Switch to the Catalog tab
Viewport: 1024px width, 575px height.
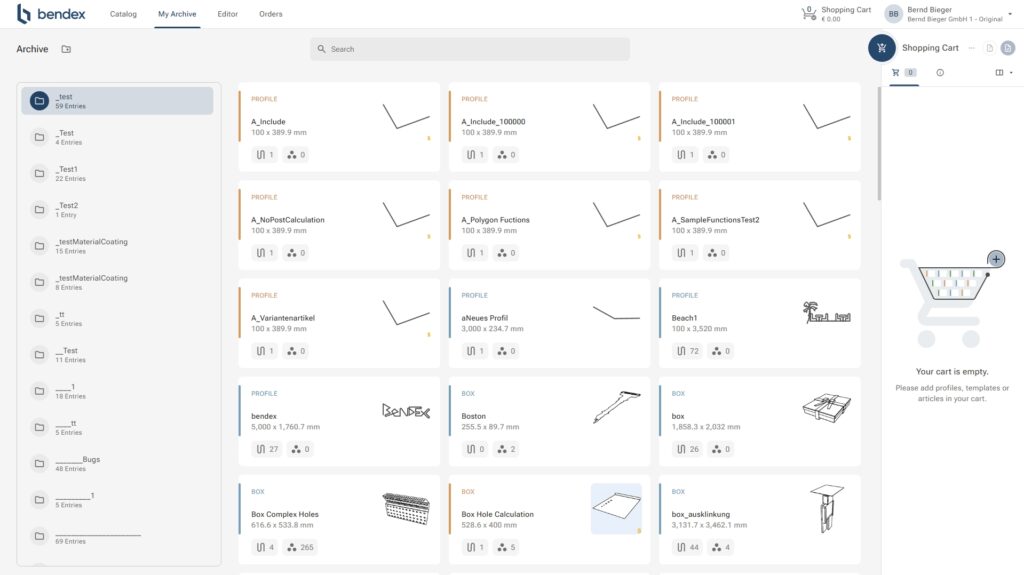point(123,14)
